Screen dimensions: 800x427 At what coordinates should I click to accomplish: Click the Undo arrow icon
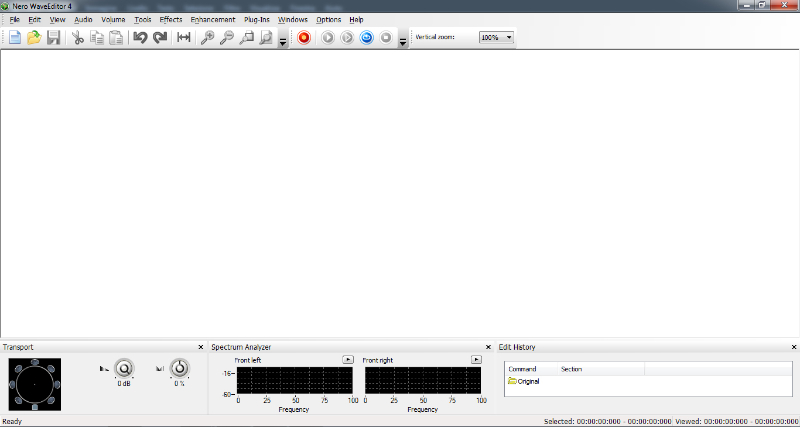pyautogui.click(x=140, y=38)
